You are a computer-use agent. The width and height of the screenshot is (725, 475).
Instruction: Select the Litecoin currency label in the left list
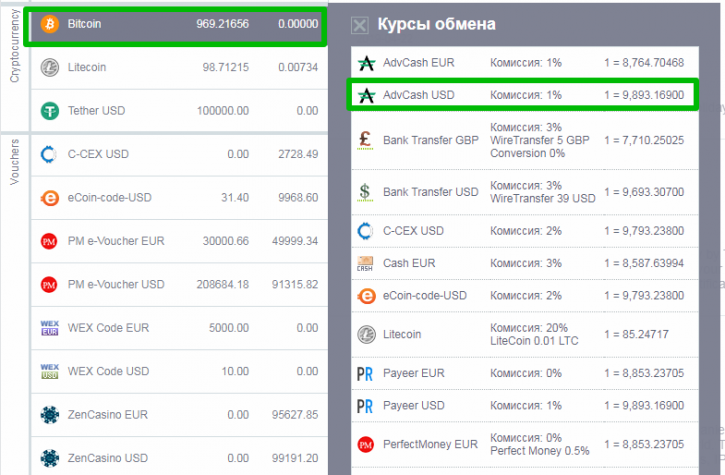pos(87,67)
